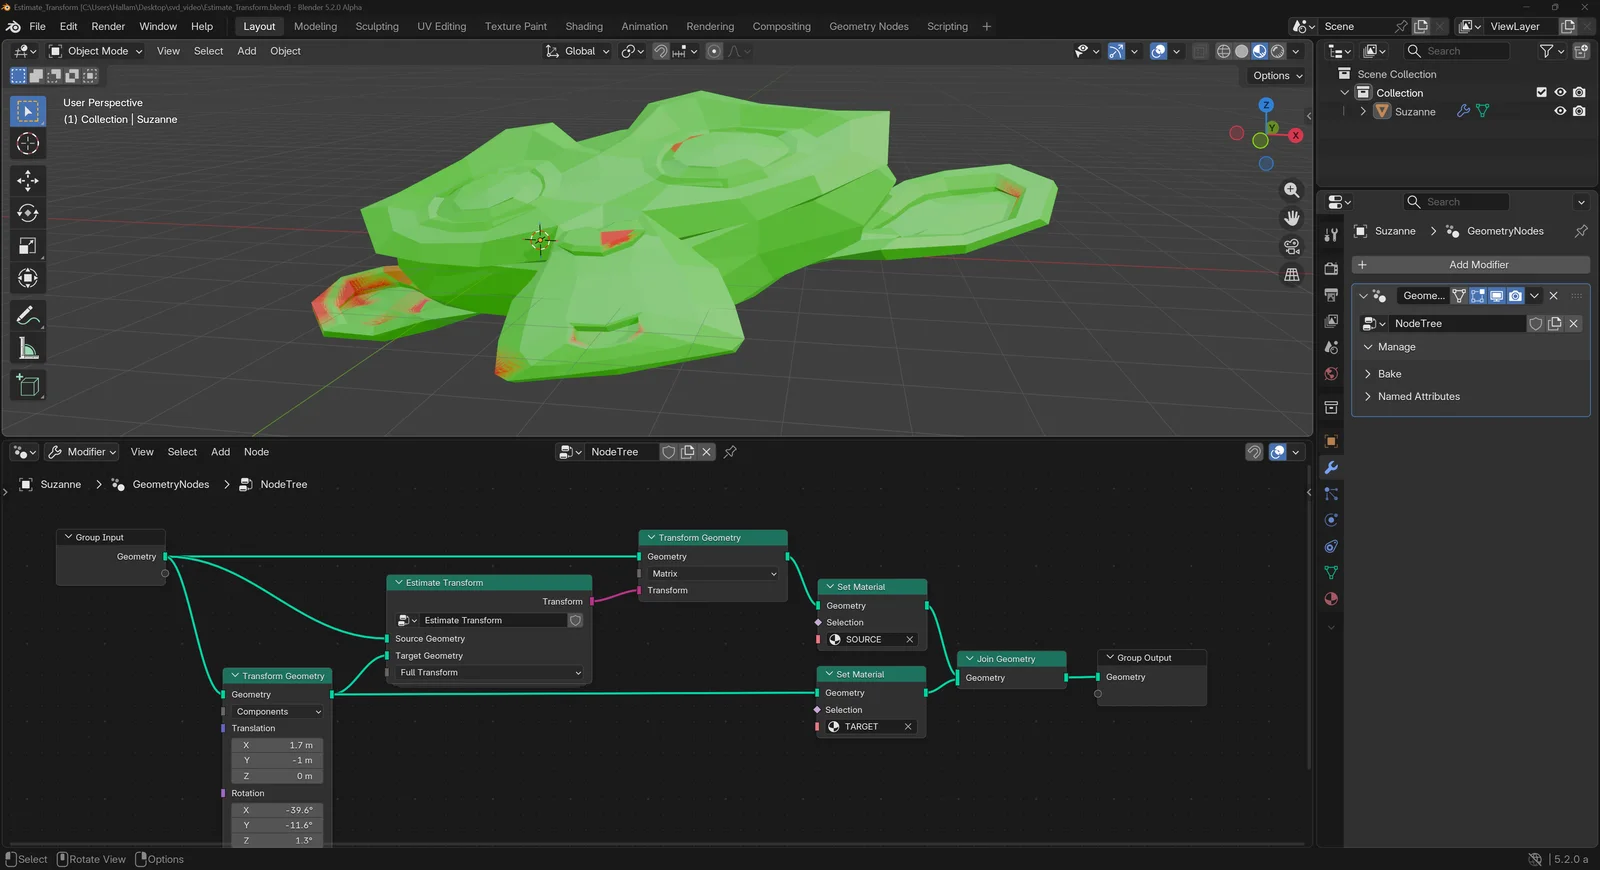The width and height of the screenshot is (1600, 870).
Task: Switch to rendered viewport shading
Action: click(1278, 51)
